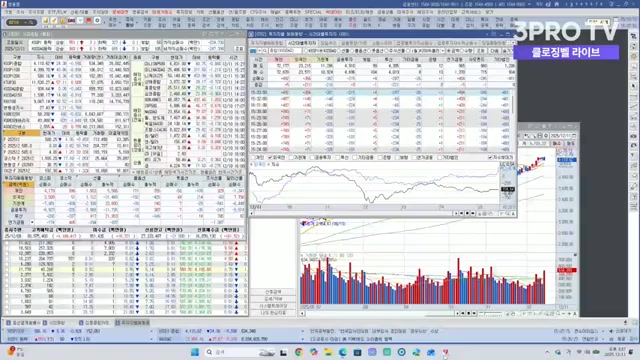Image resolution: width=640 pixels, height=360 pixels.
Task: Open the SPECIAL menu
Action: [313, 12]
